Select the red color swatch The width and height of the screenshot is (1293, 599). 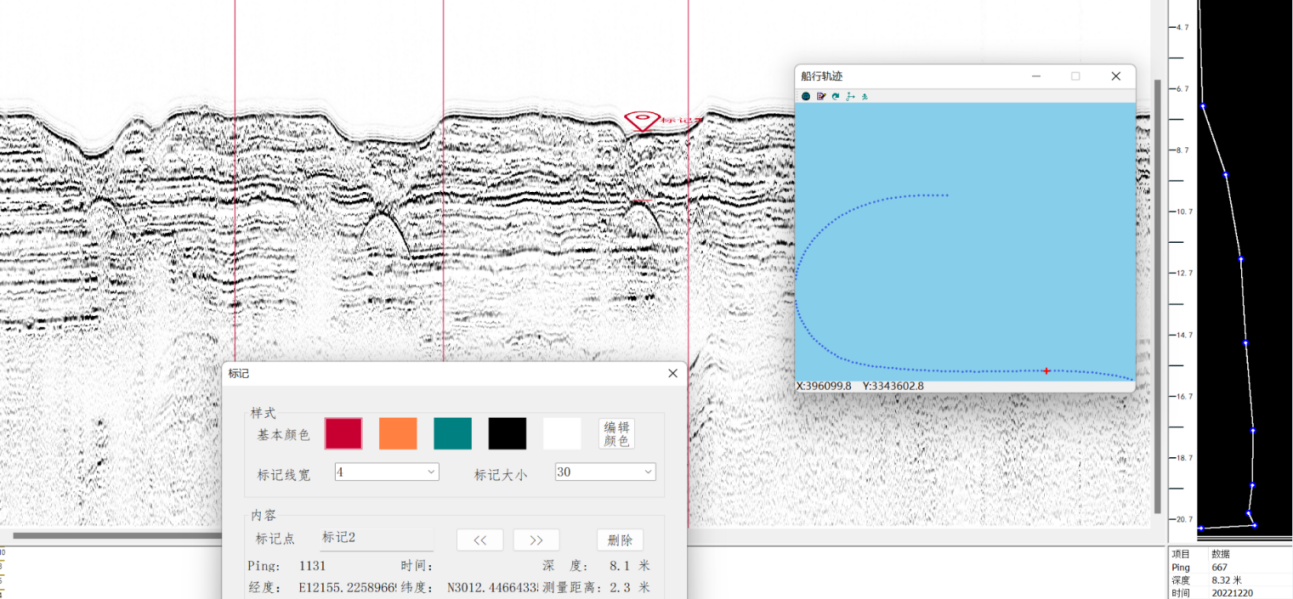coord(343,434)
